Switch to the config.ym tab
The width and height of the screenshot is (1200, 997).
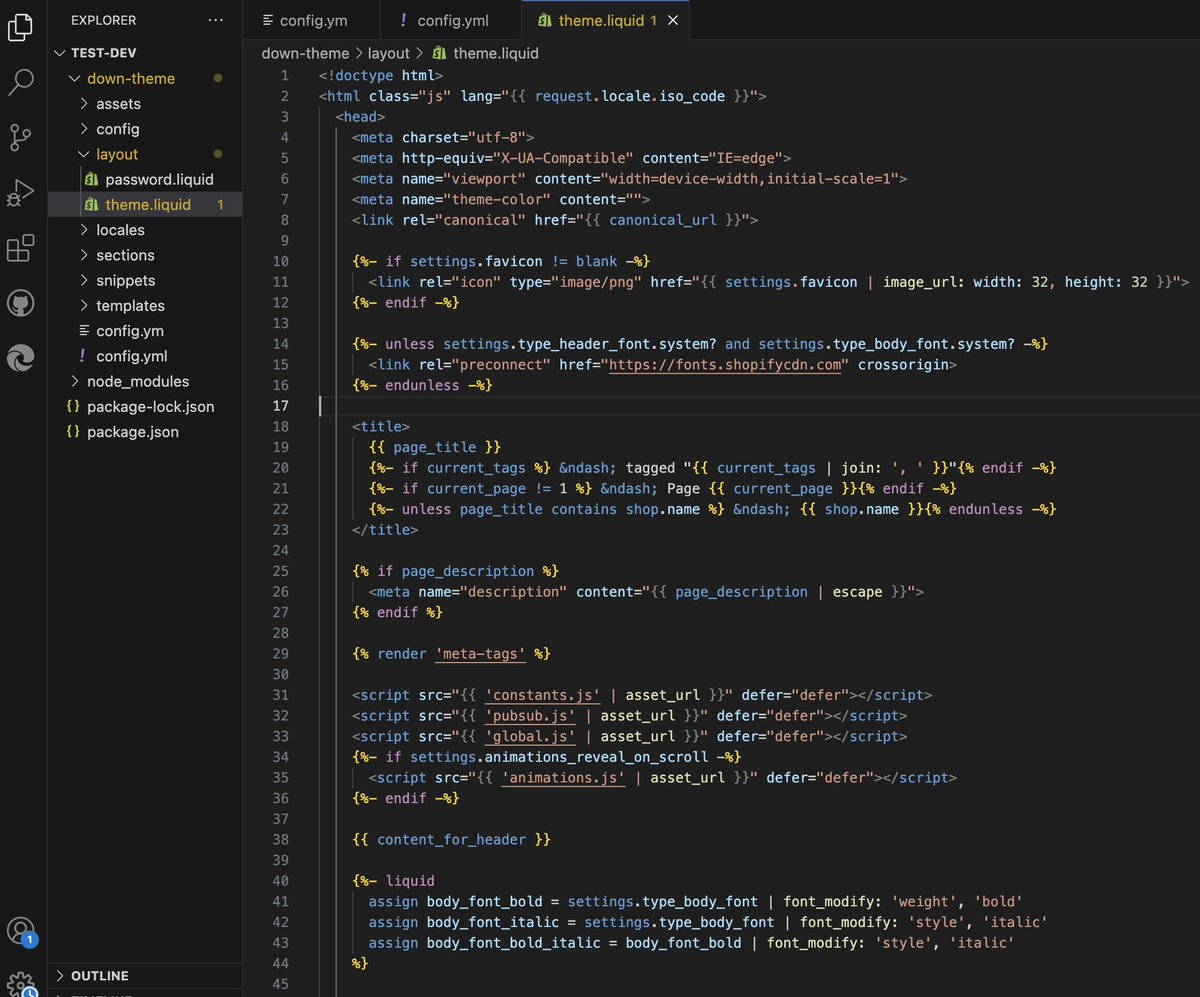click(312, 20)
